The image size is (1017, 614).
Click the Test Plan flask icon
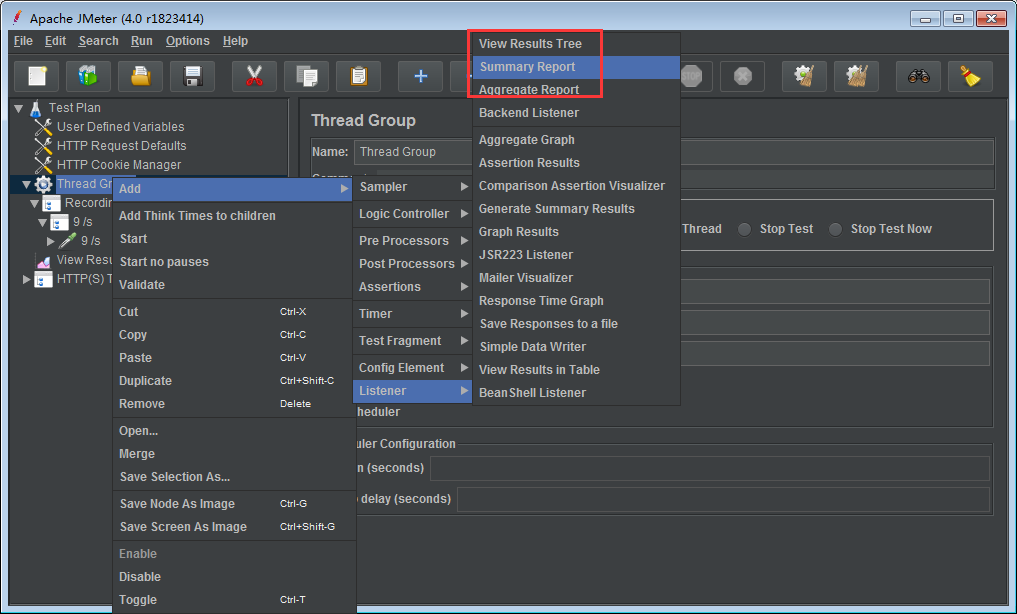click(x=36, y=108)
